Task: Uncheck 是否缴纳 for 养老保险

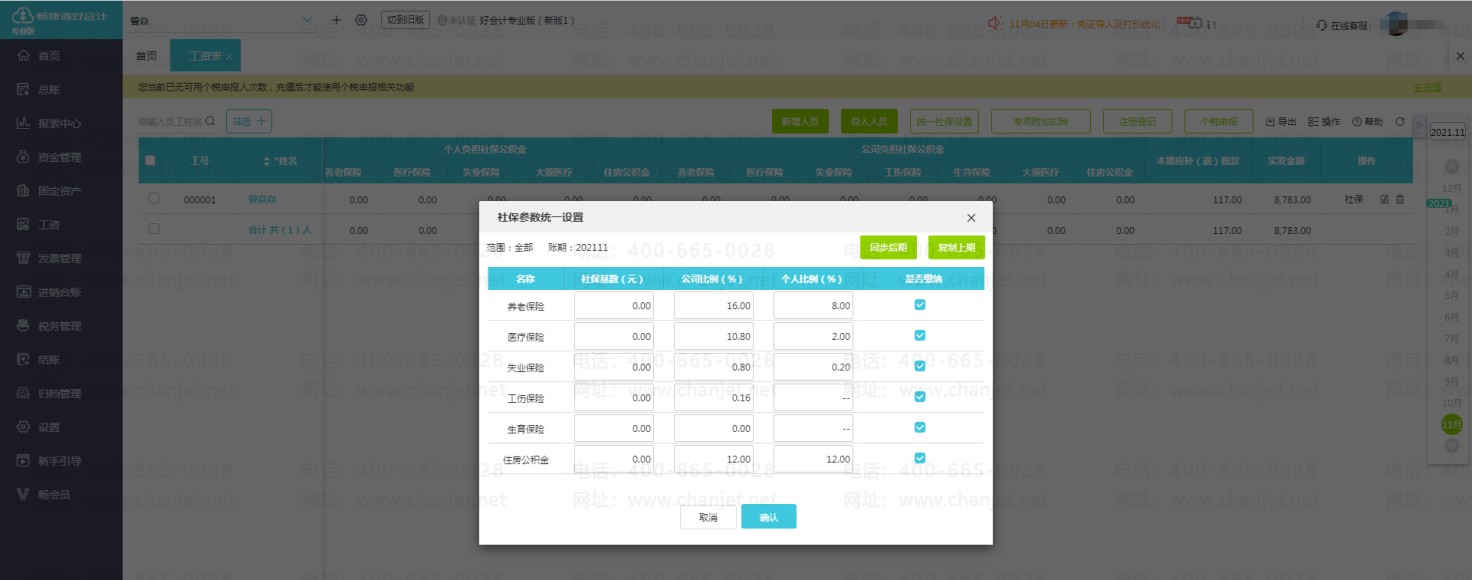Action: [x=920, y=305]
